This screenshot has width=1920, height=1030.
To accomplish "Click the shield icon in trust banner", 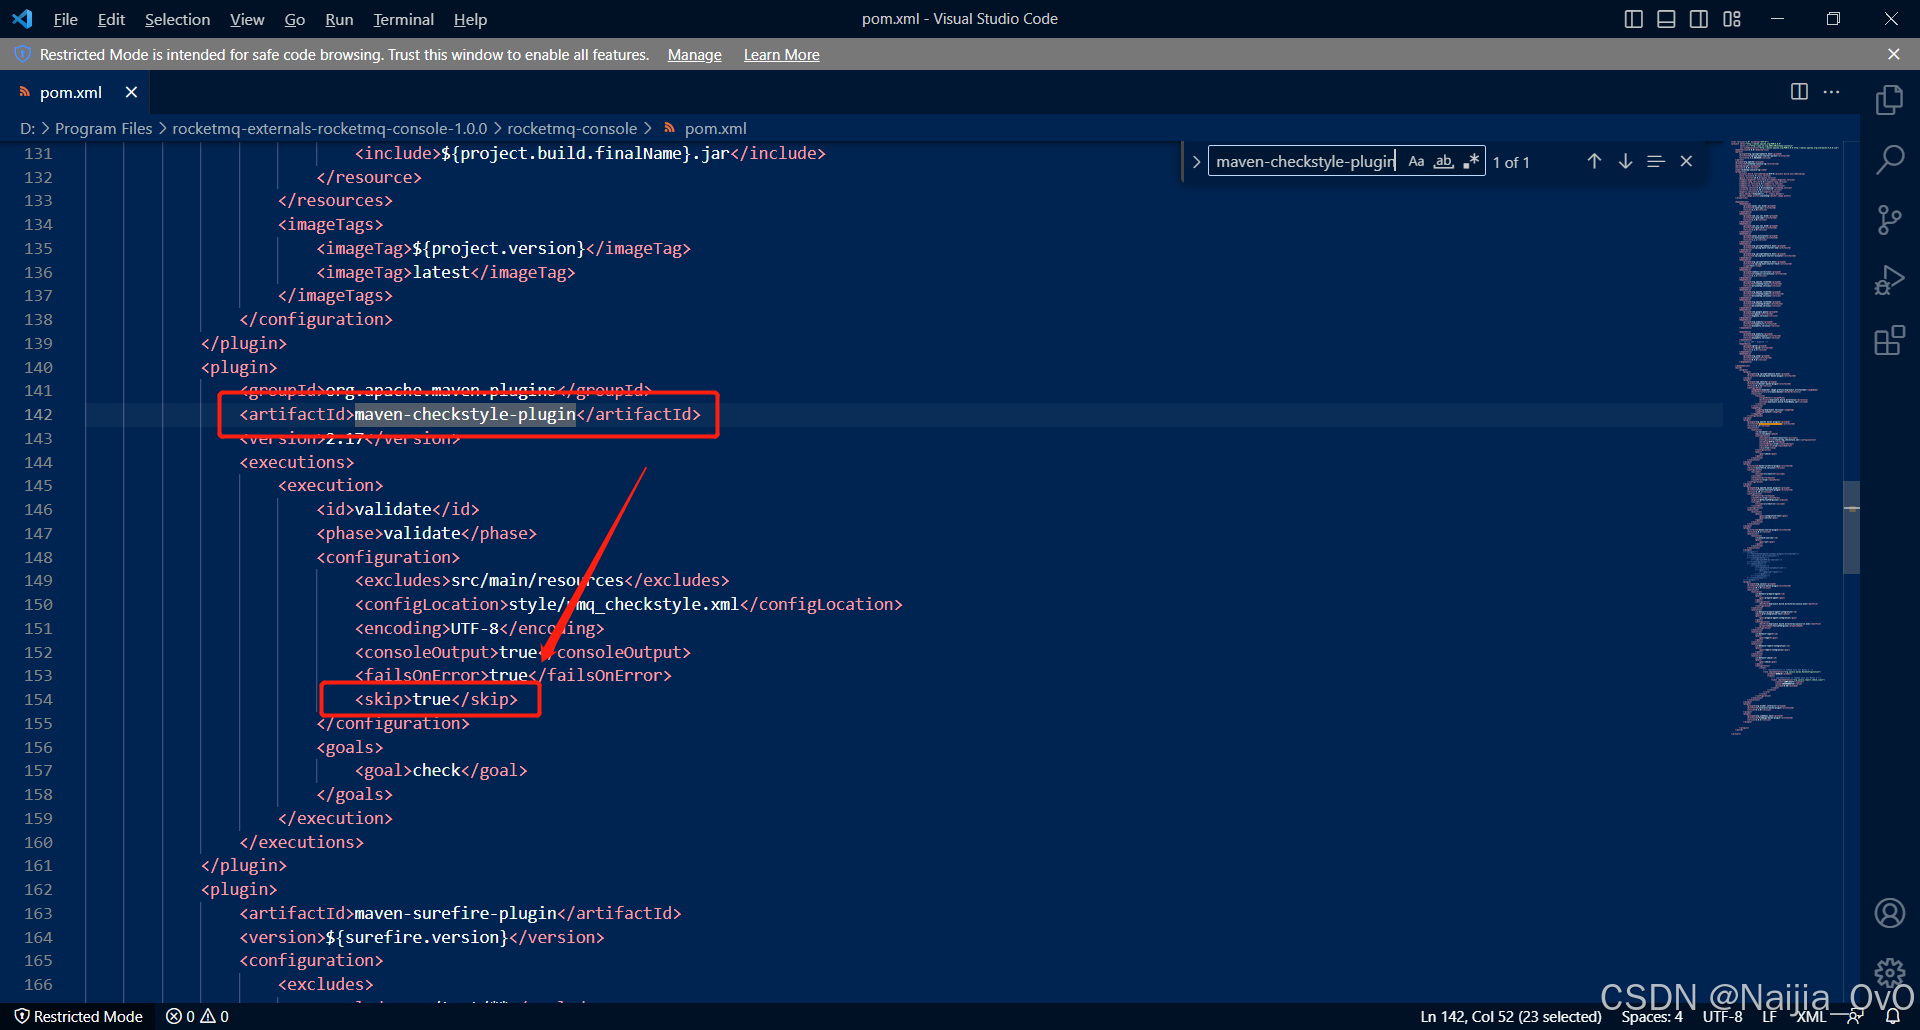I will [x=23, y=54].
